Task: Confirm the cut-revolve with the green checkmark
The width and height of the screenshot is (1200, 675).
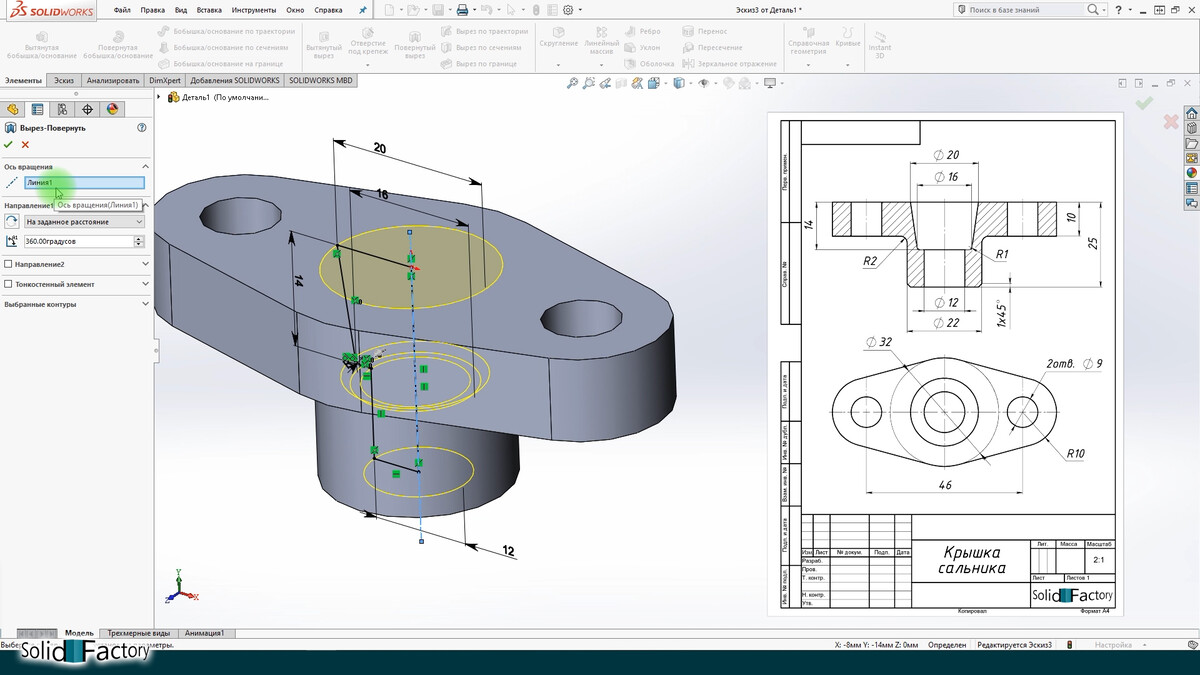Action: tap(9, 145)
